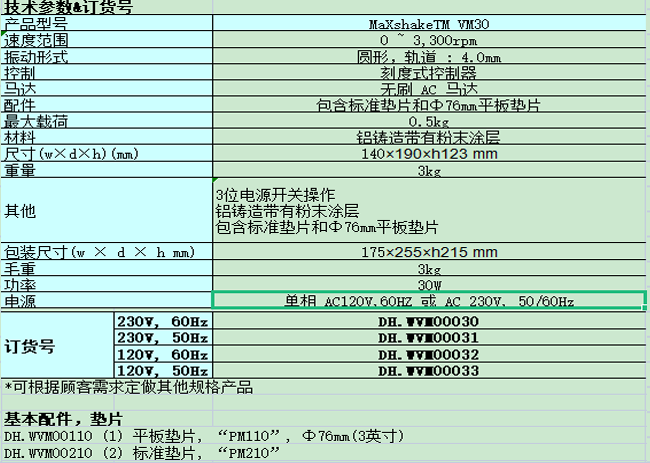Click the 振动形式 label cell
Screen dimensions: 650x463
pos(107,56)
